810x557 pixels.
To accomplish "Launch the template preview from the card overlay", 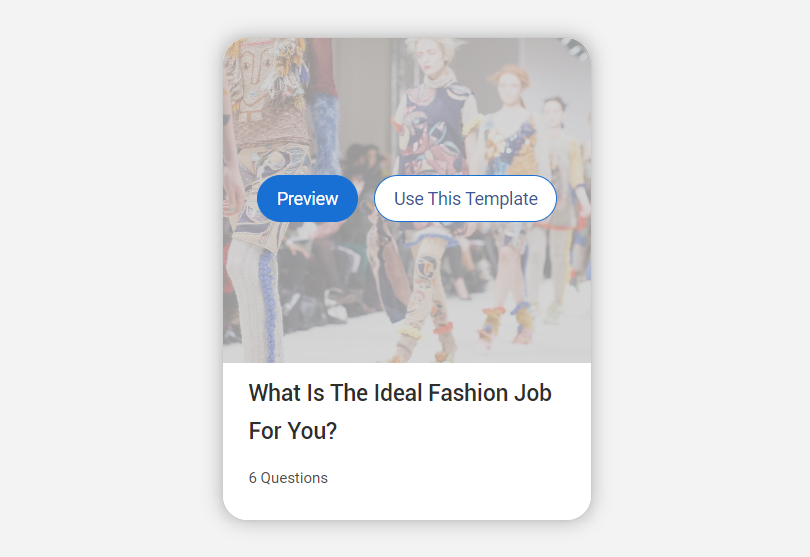I will point(307,198).
